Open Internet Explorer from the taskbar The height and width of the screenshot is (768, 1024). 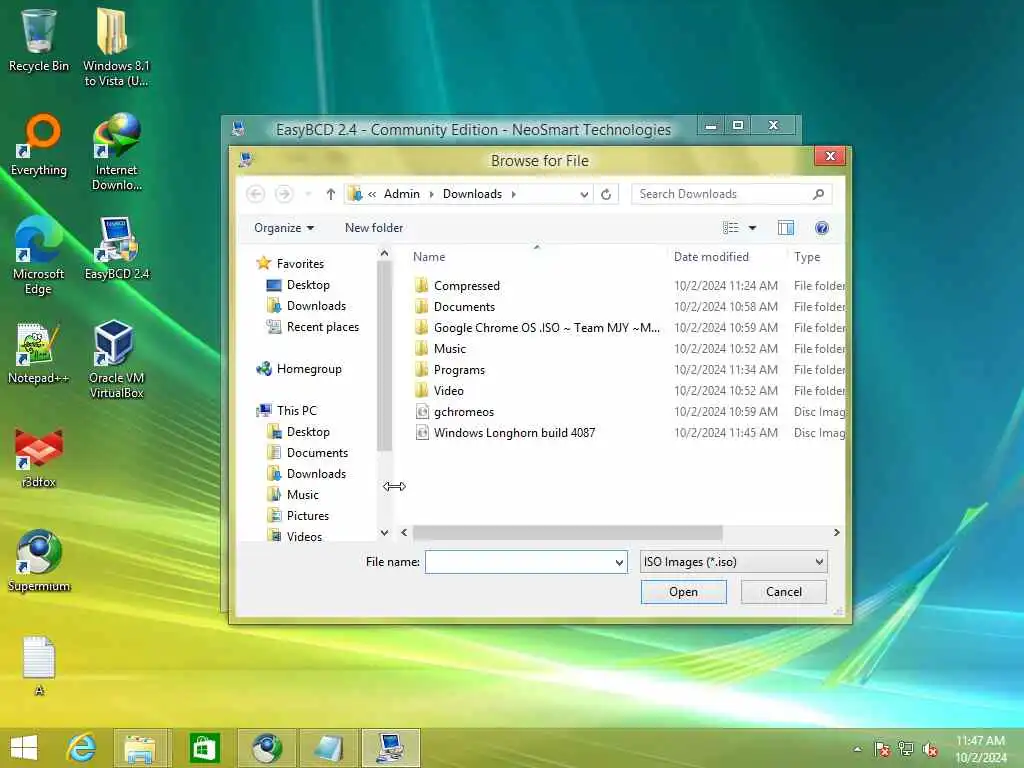pos(82,748)
